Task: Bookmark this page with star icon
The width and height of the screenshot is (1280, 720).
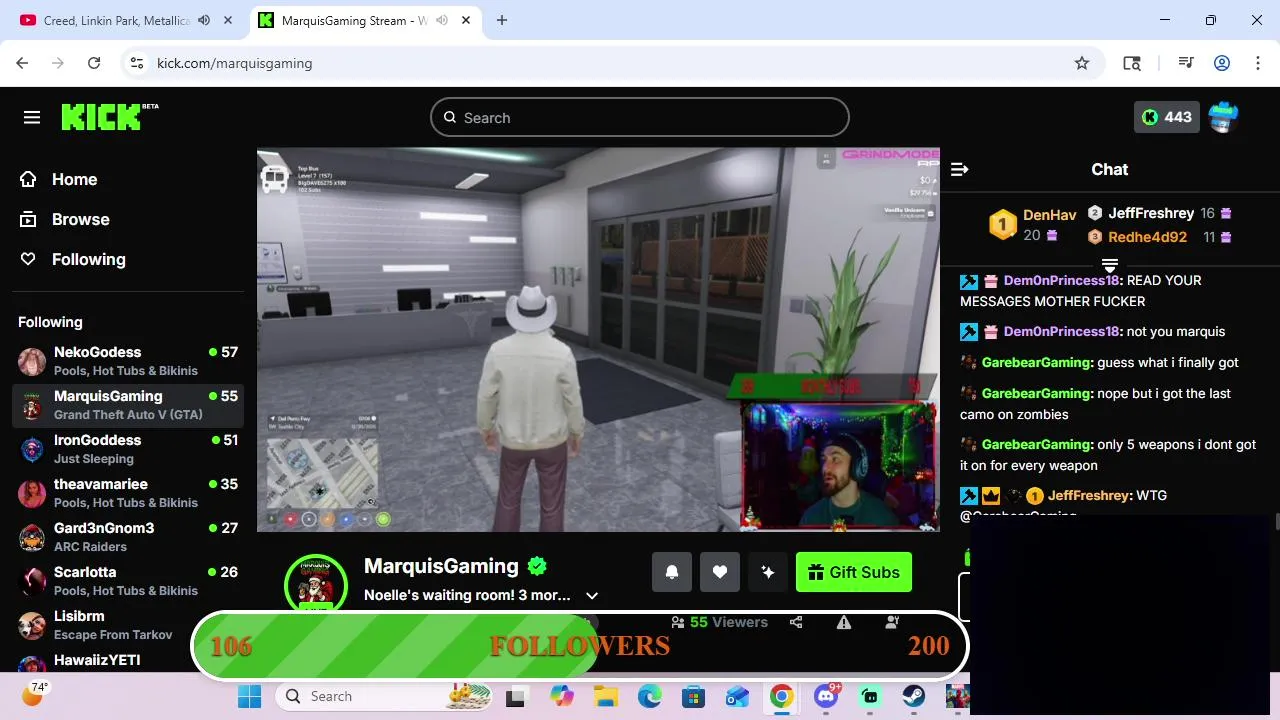Action: point(1082,63)
